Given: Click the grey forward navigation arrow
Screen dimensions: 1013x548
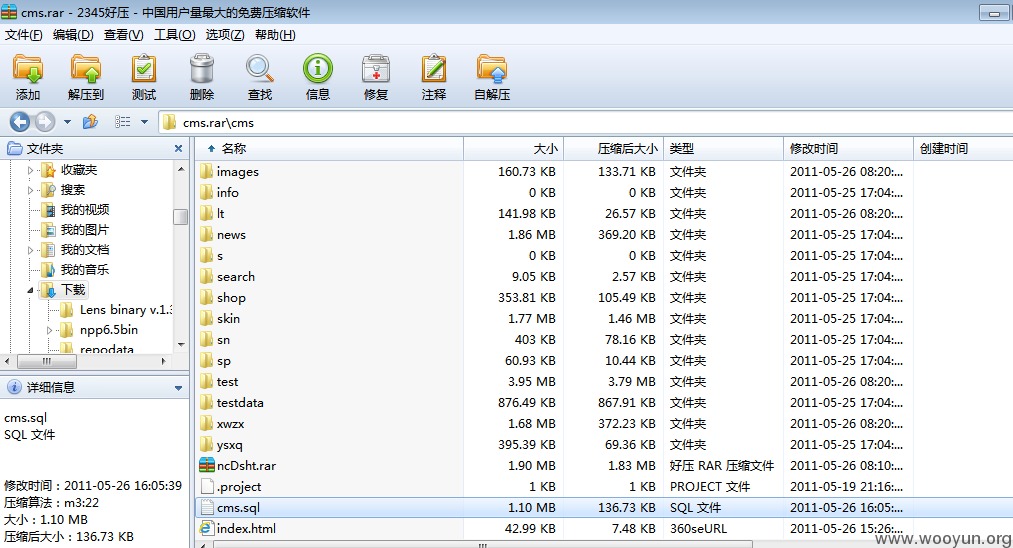Looking at the screenshot, I should point(45,121).
